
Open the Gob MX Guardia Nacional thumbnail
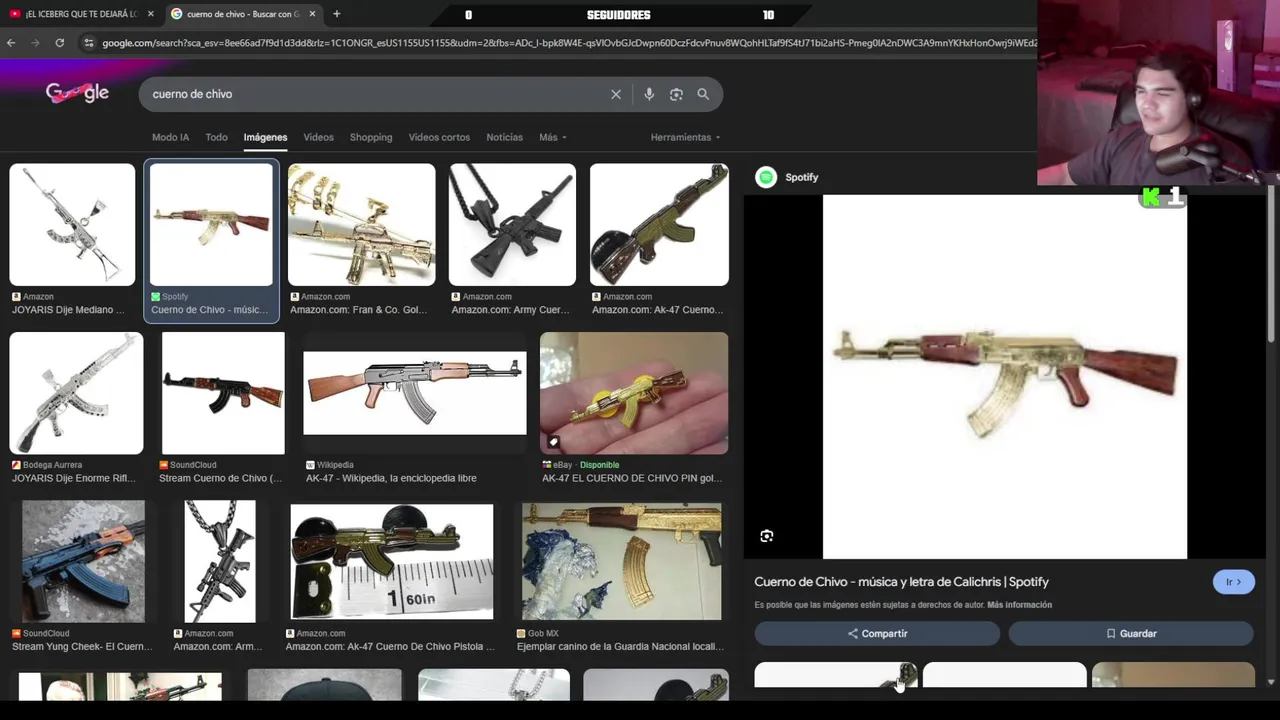tap(621, 561)
